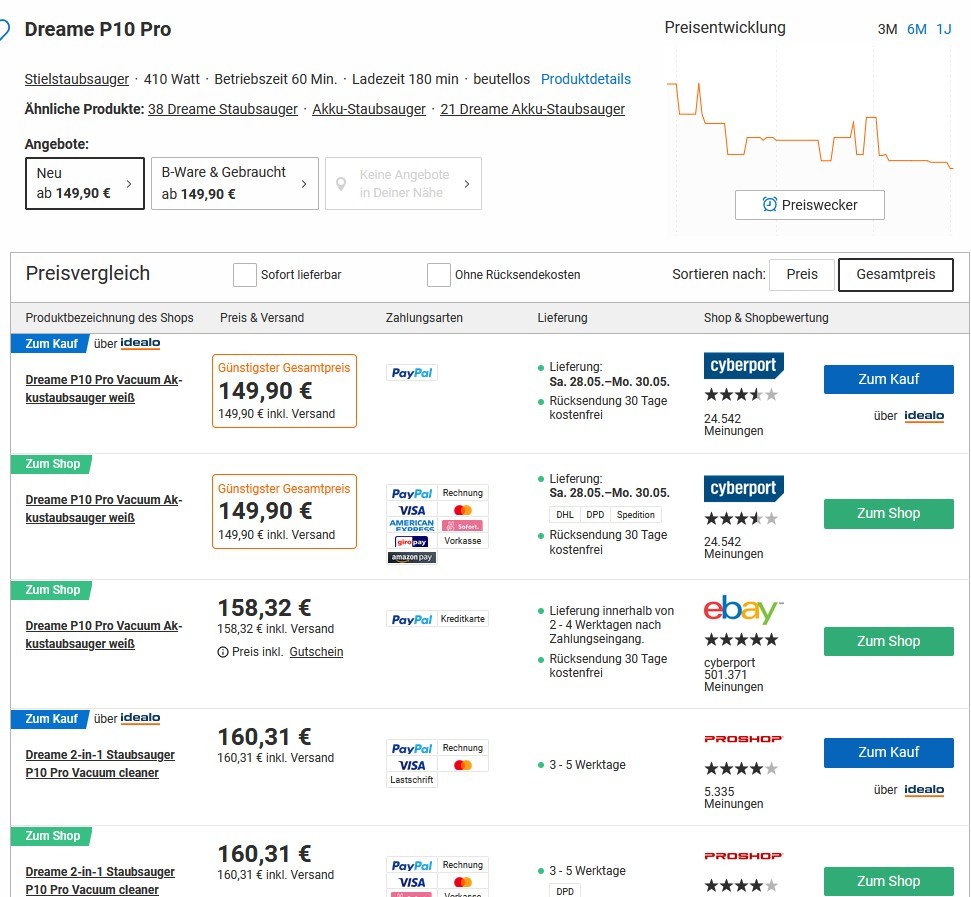Viewport: 971px width, 897px height.
Task: Click star rating in cyberport's Zum Kauf offer
Action: click(x=741, y=394)
